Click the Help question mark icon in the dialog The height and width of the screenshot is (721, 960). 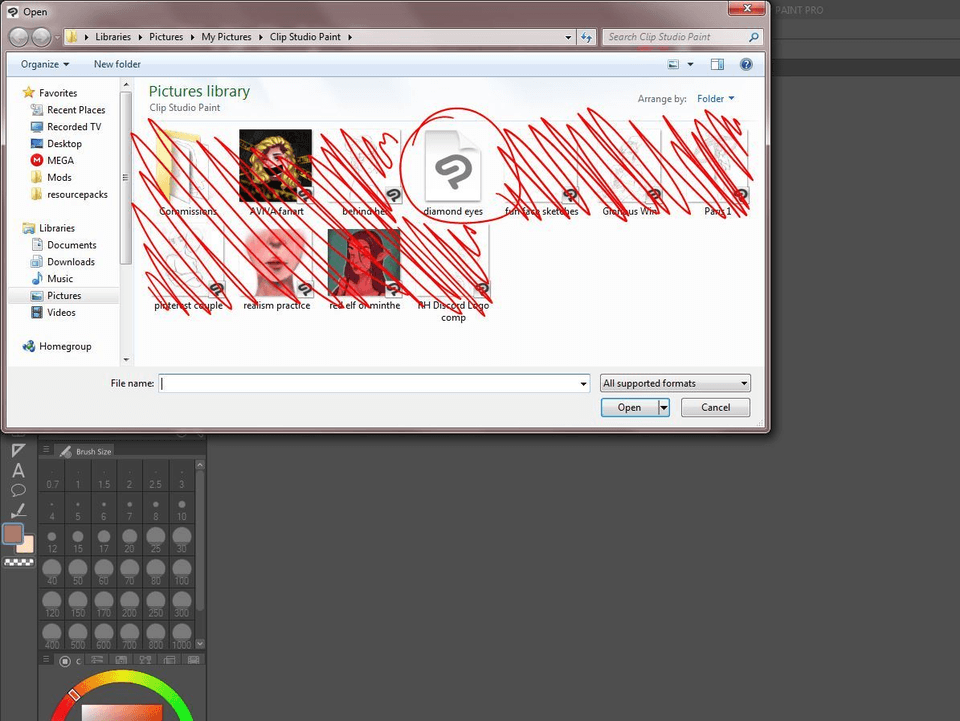pos(746,64)
